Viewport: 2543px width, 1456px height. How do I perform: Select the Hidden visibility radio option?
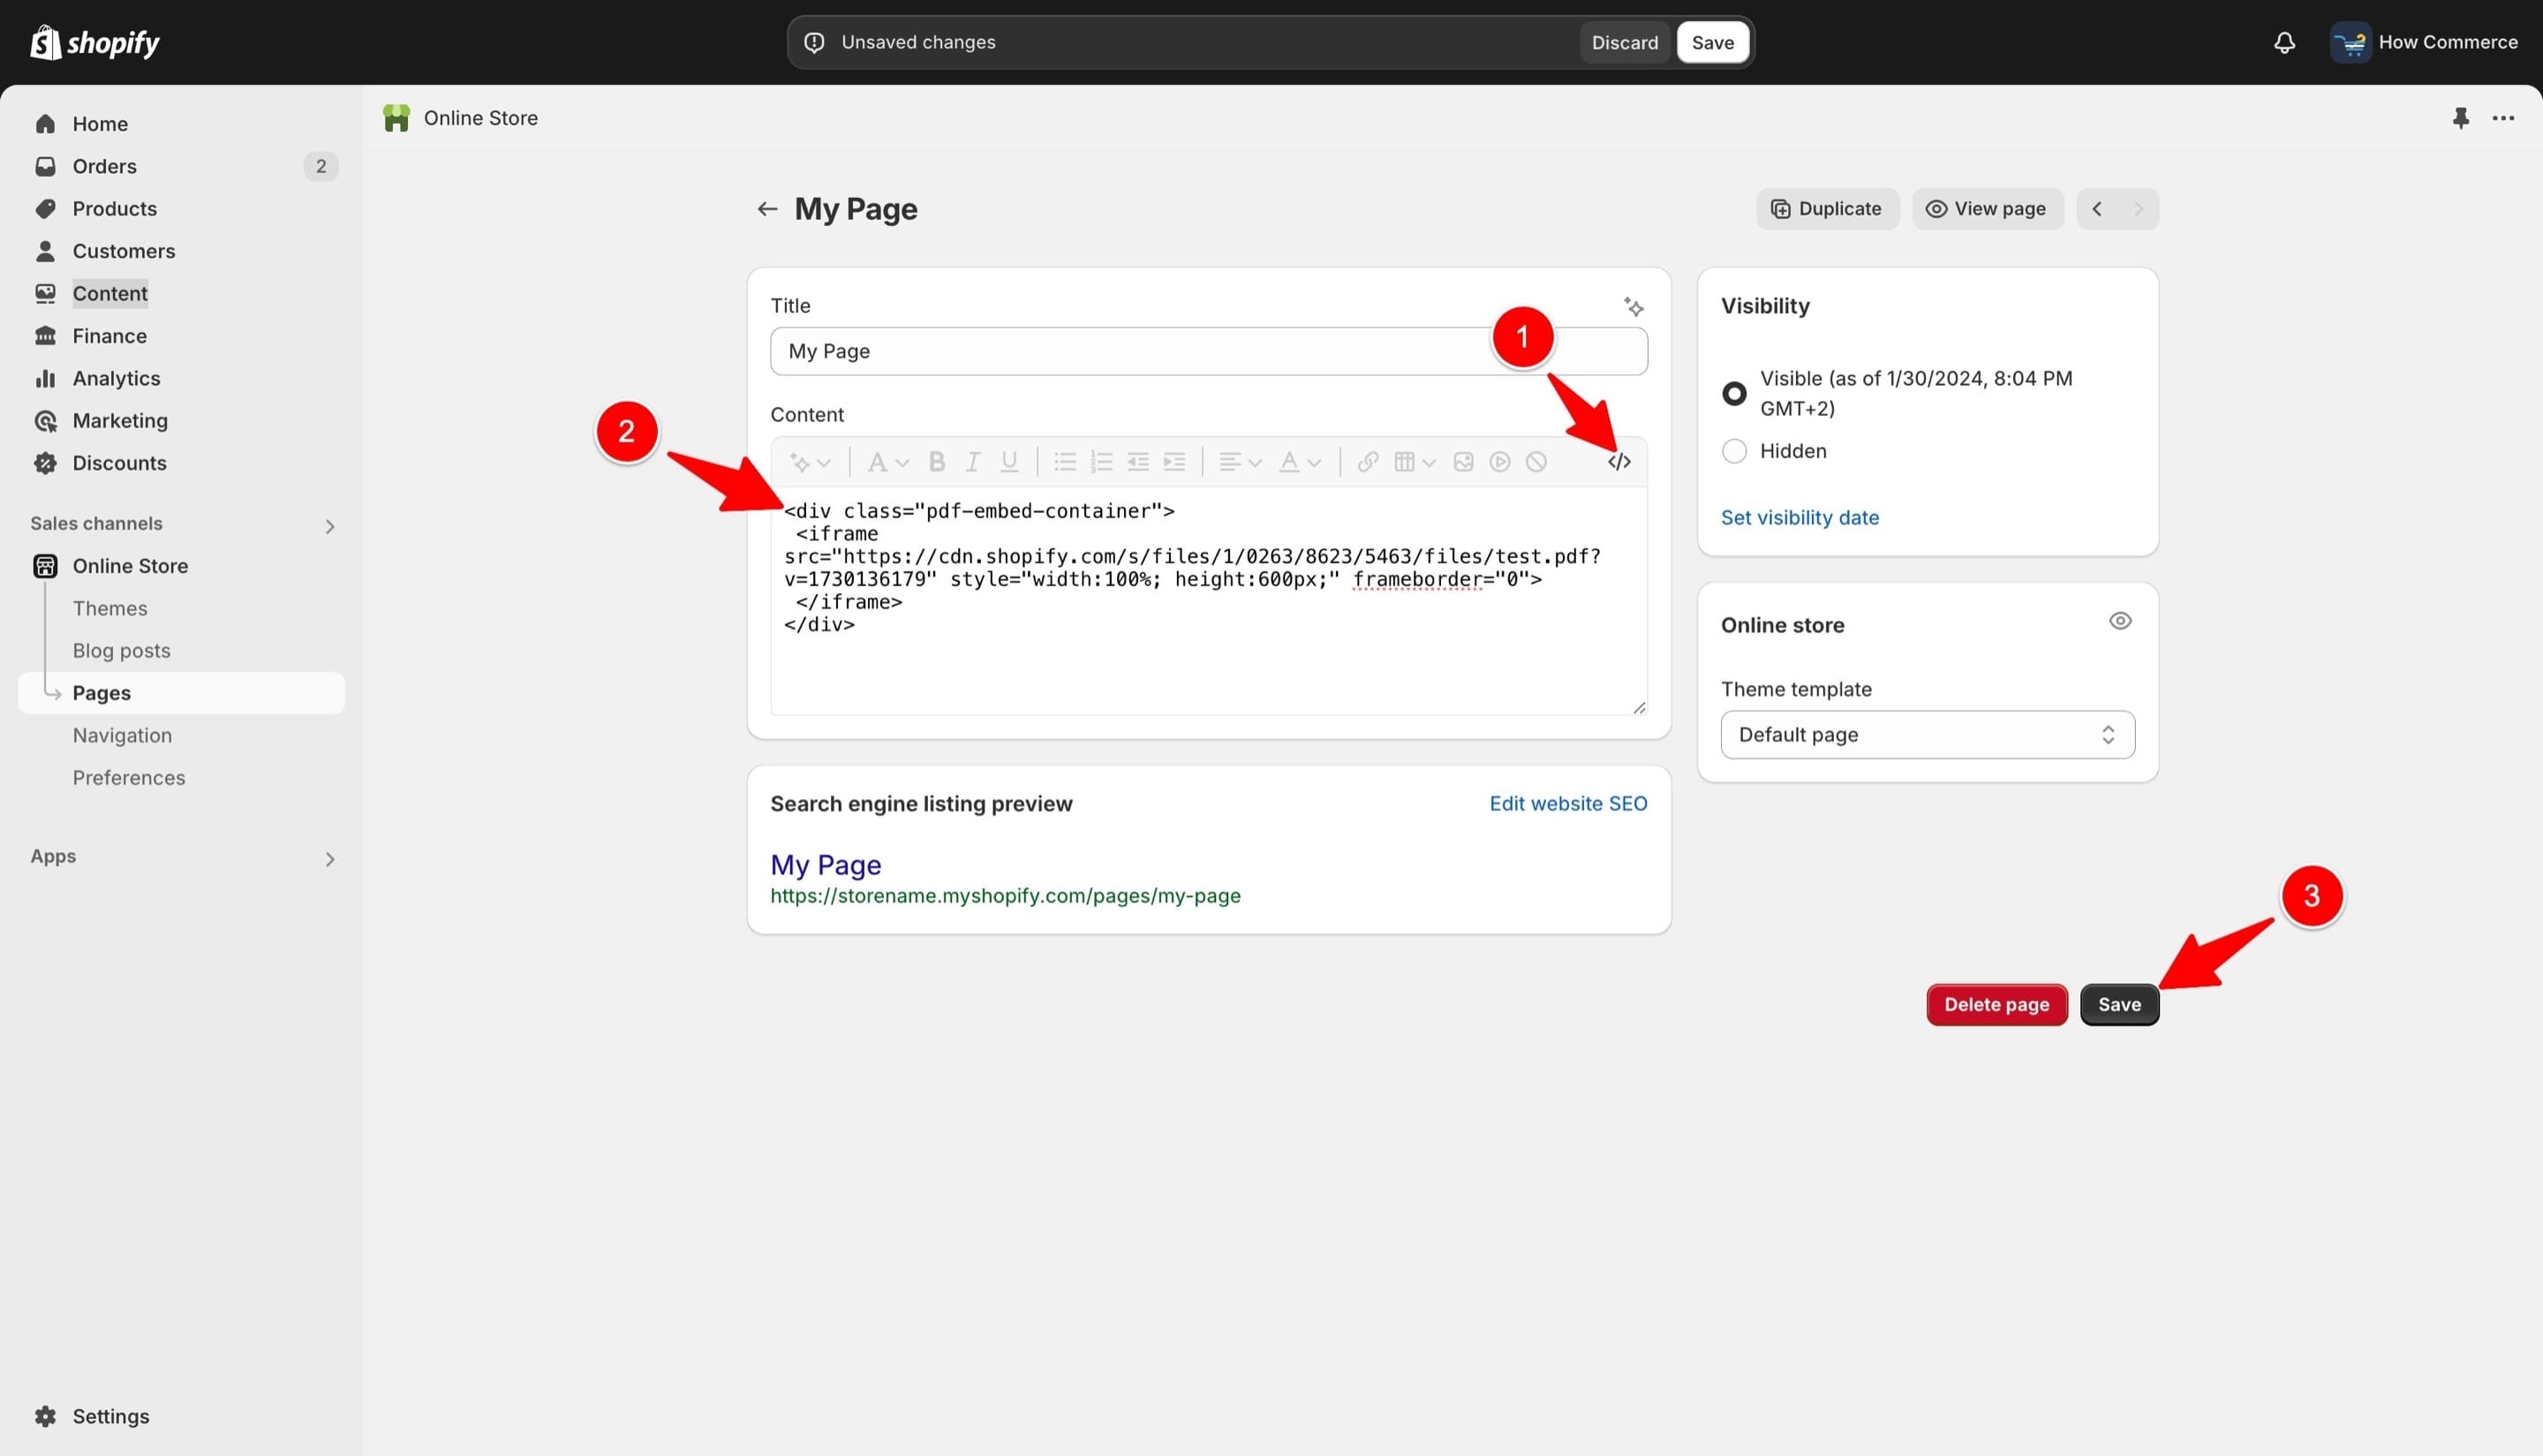pos(1734,451)
